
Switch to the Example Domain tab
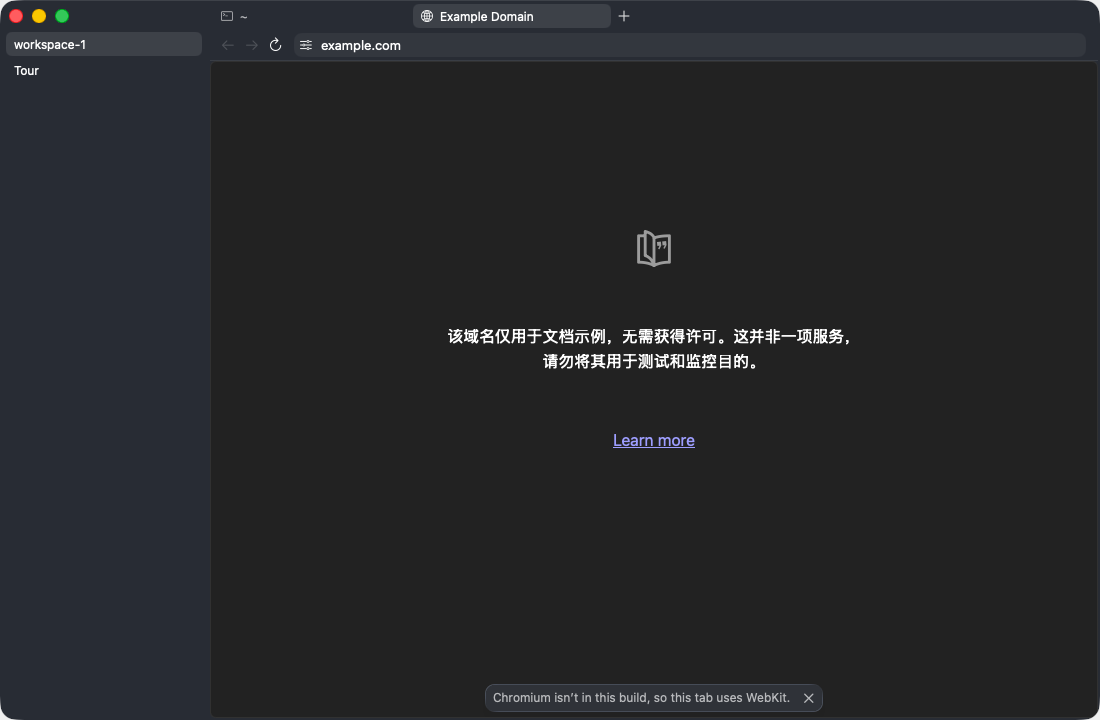pyautogui.click(x=511, y=16)
